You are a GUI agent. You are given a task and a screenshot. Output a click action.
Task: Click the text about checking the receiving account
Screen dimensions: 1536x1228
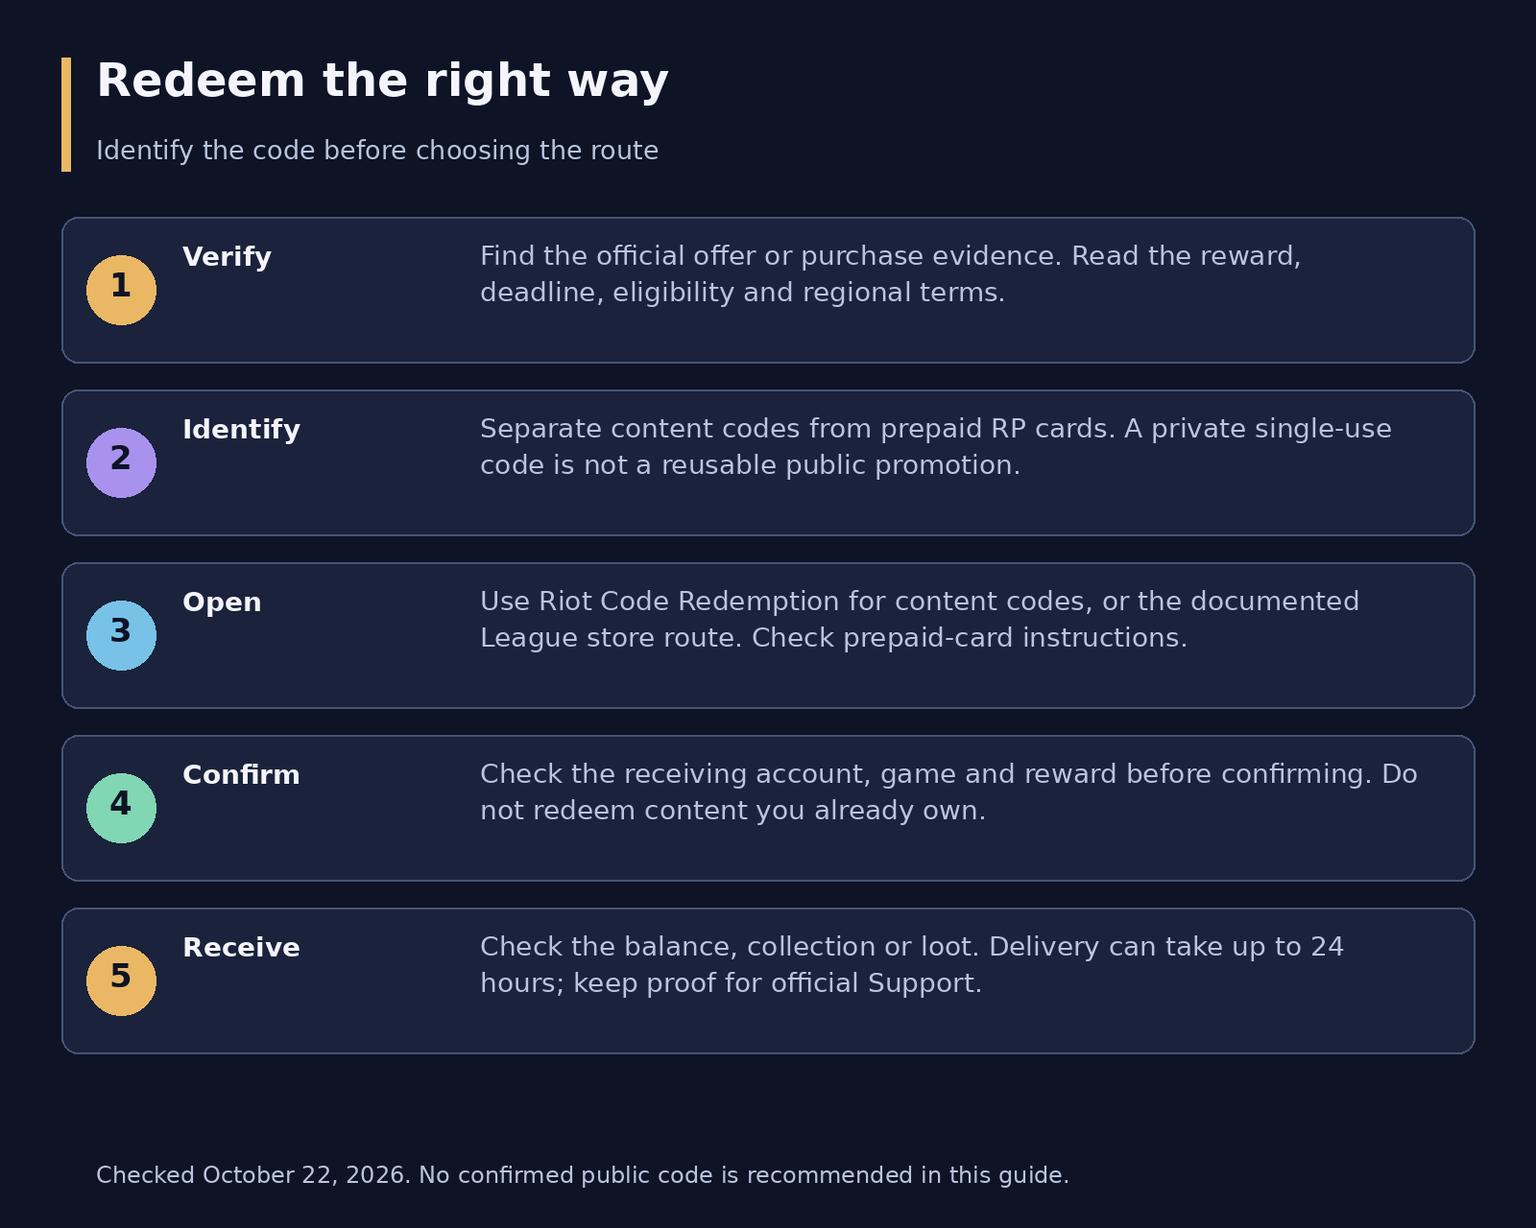click(948, 792)
